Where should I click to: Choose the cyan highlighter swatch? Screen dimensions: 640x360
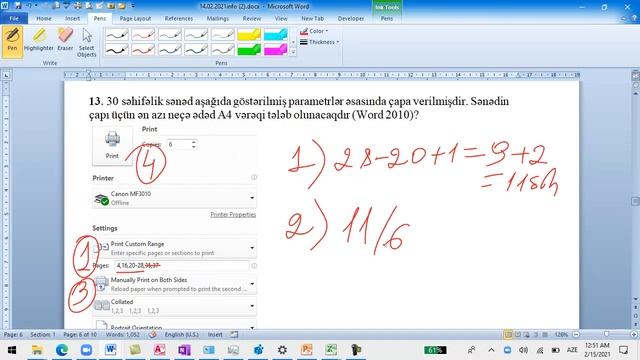point(276,35)
